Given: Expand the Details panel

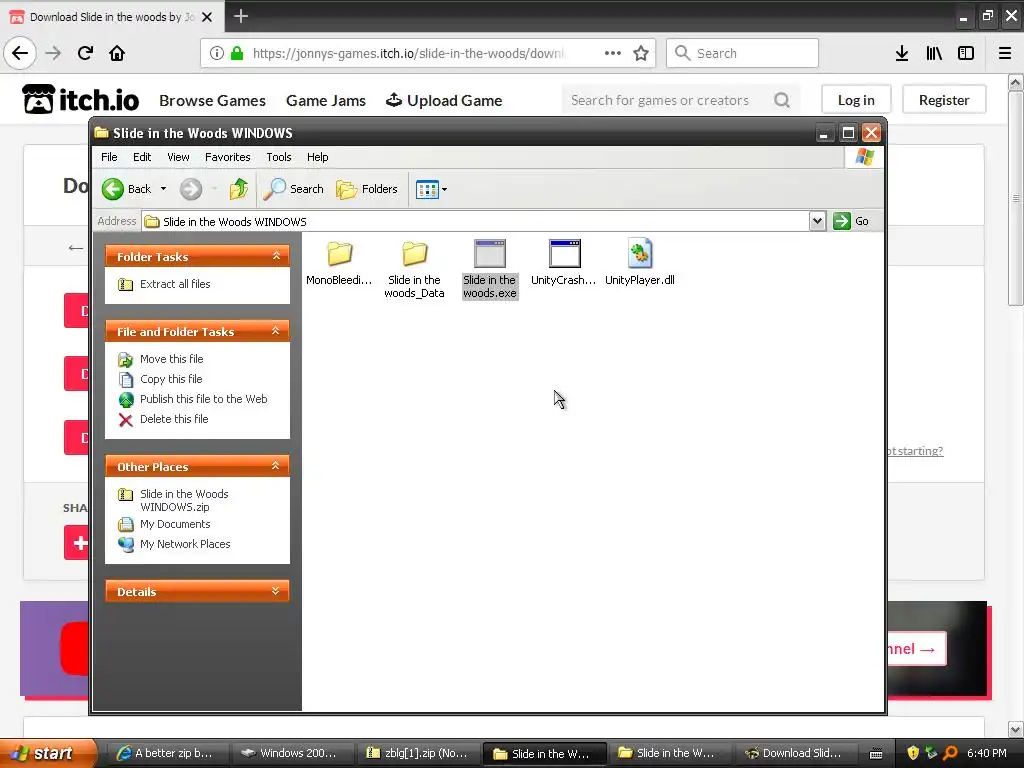Looking at the screenshot, I should point(276,591).
